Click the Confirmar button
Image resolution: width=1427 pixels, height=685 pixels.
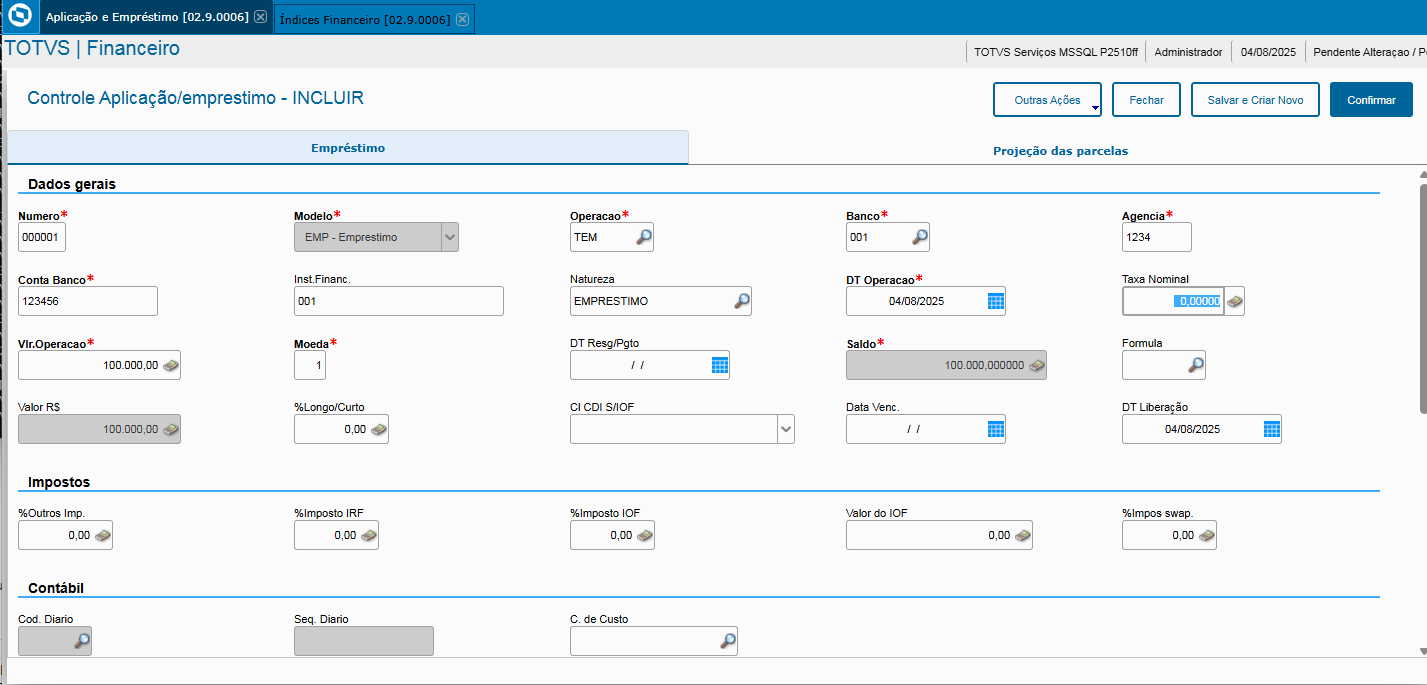coord(1371,100)
